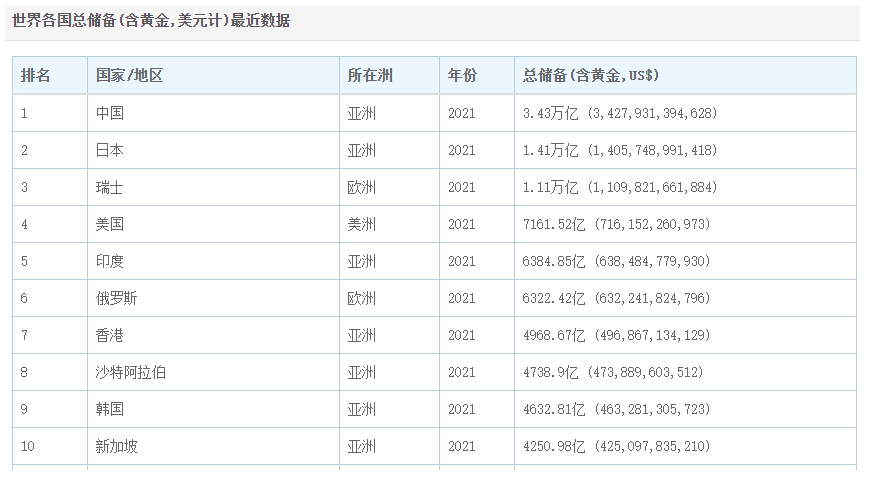Click year 2021 in 瑞士 row
This screenshot has height=477, width=871.
click(x=462, y=187)
